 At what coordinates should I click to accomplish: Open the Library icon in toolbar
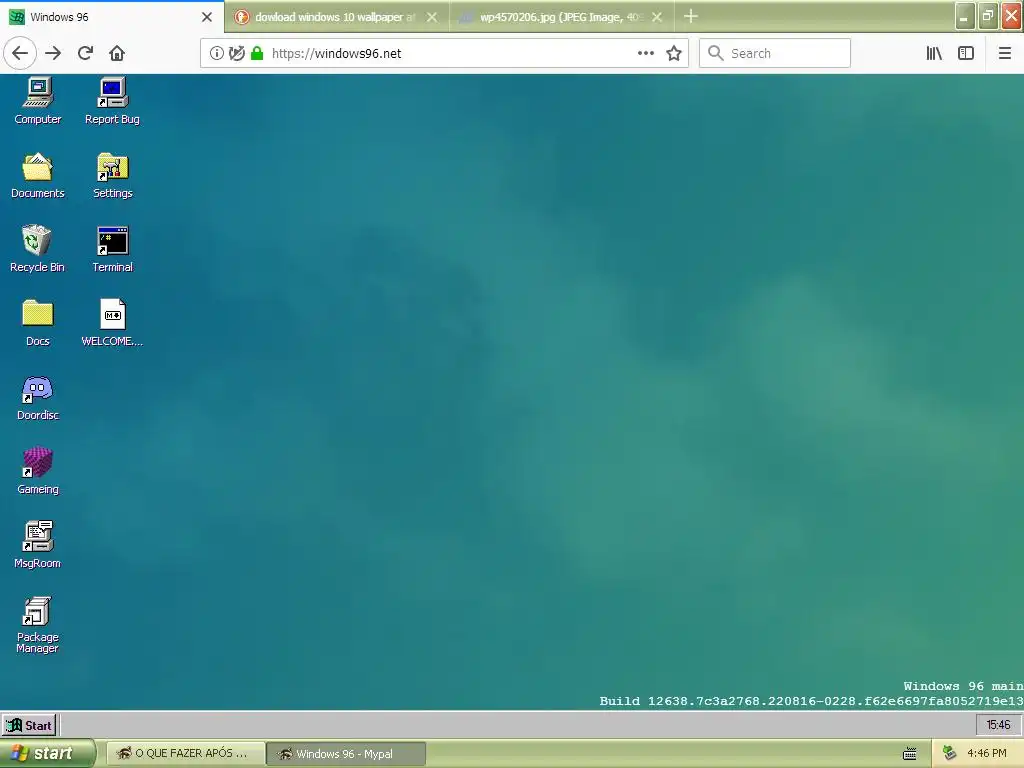tap(934, 53)
